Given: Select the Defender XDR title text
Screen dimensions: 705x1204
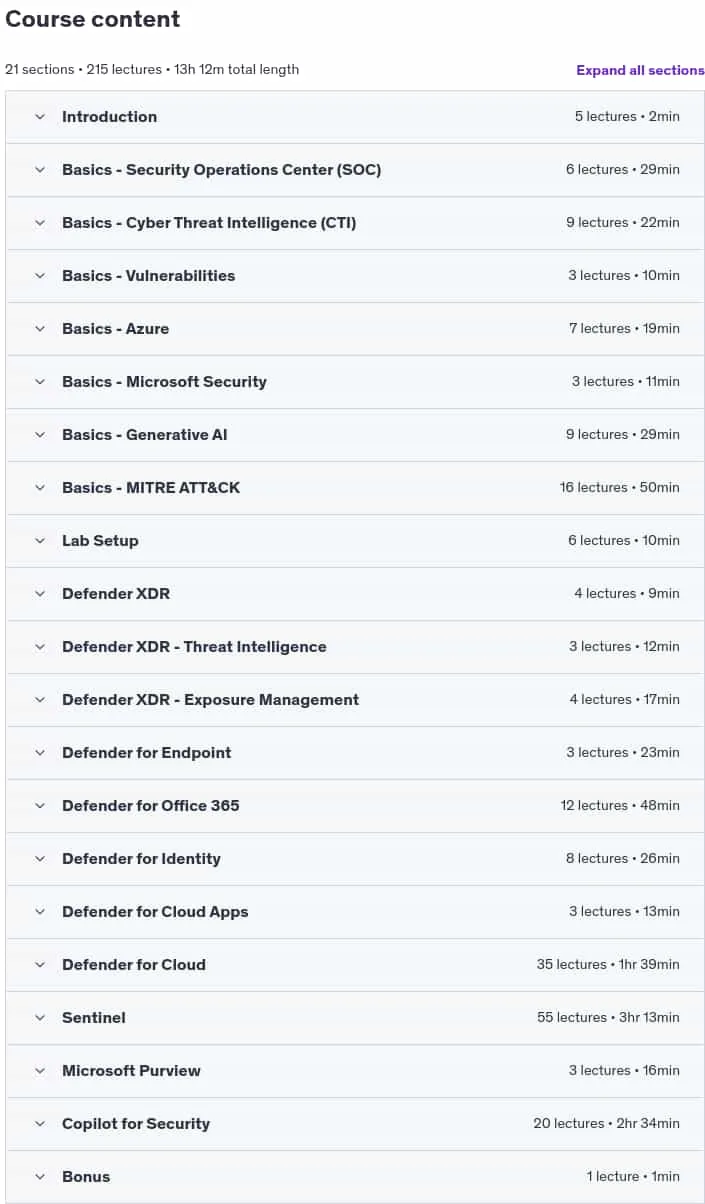Looking at the screenshot, I should (116, 594).
